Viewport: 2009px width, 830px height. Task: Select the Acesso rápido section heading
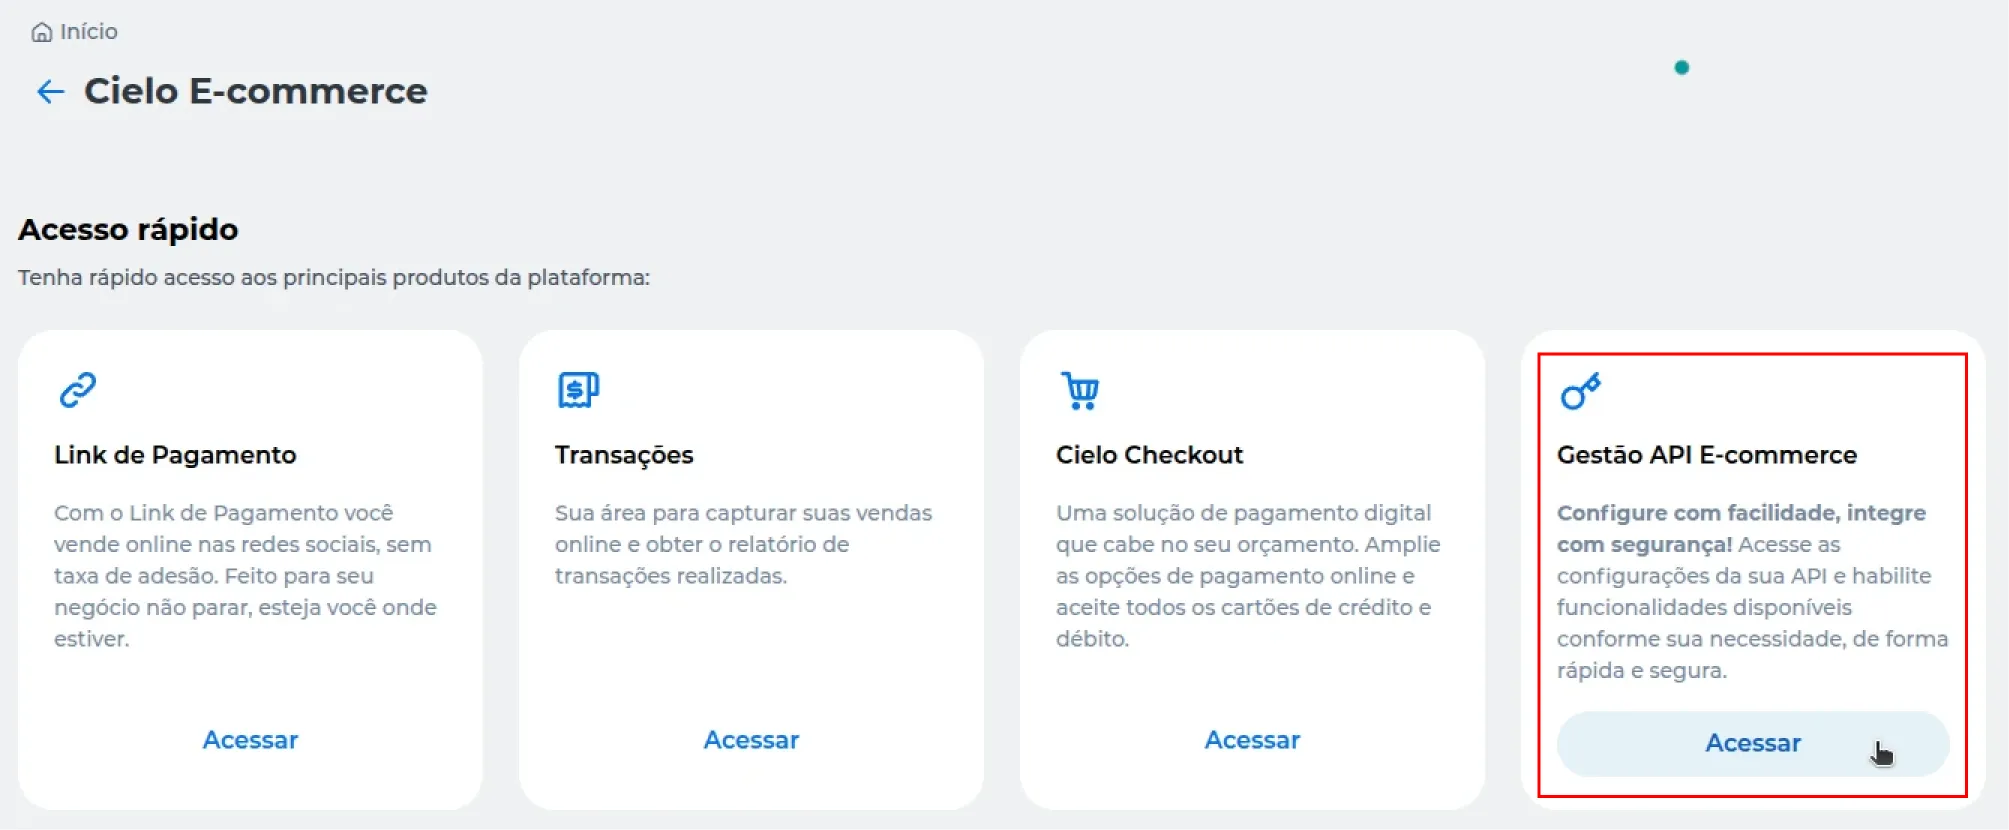[x=129, y=229]
